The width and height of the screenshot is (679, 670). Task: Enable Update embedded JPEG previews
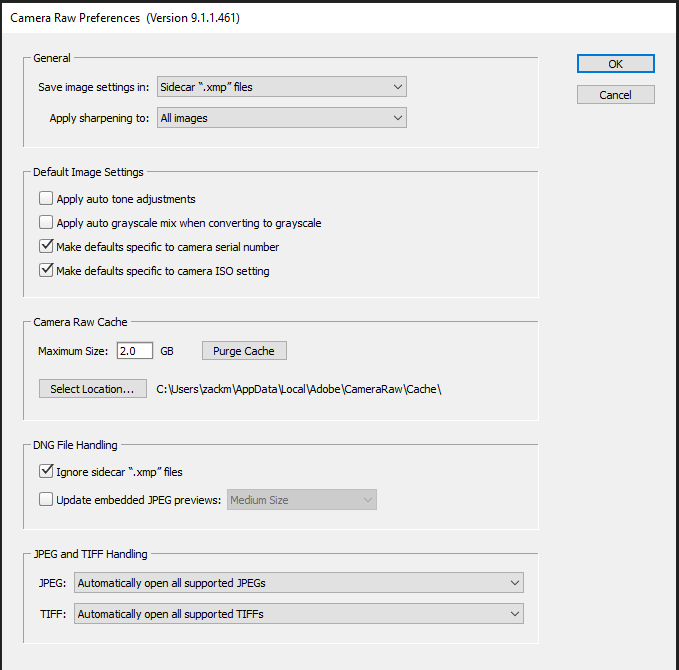[46, 500]
